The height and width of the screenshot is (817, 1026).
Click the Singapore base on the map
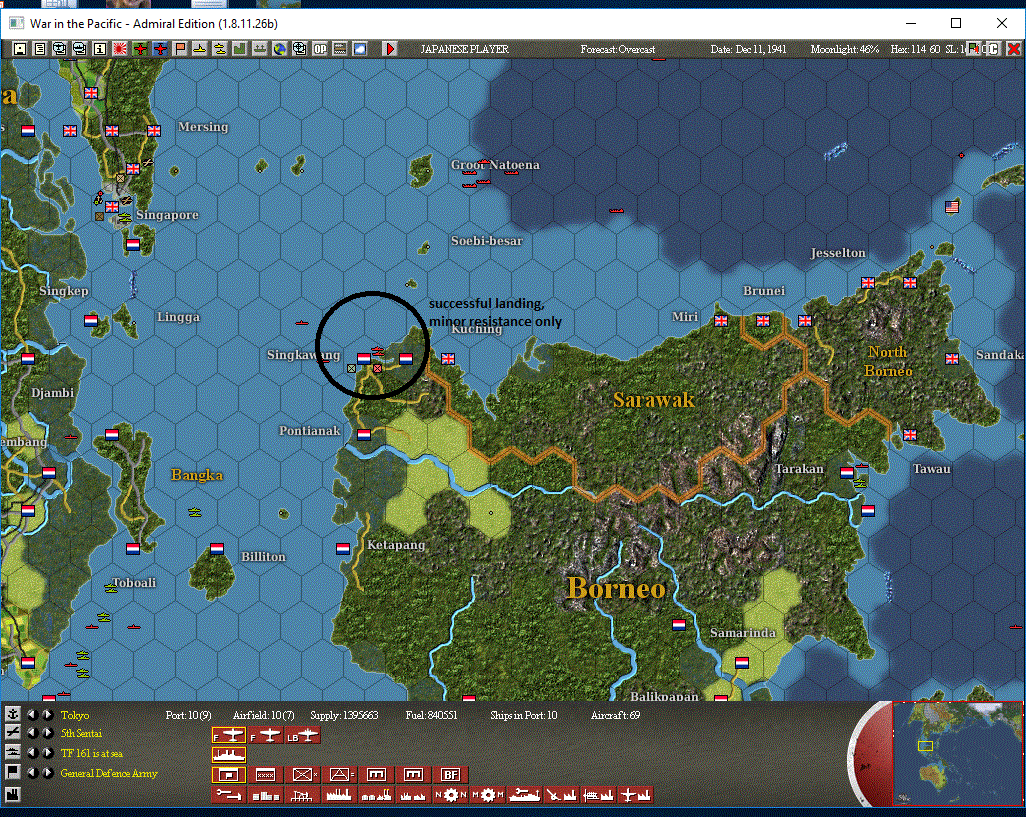[113, 207]
